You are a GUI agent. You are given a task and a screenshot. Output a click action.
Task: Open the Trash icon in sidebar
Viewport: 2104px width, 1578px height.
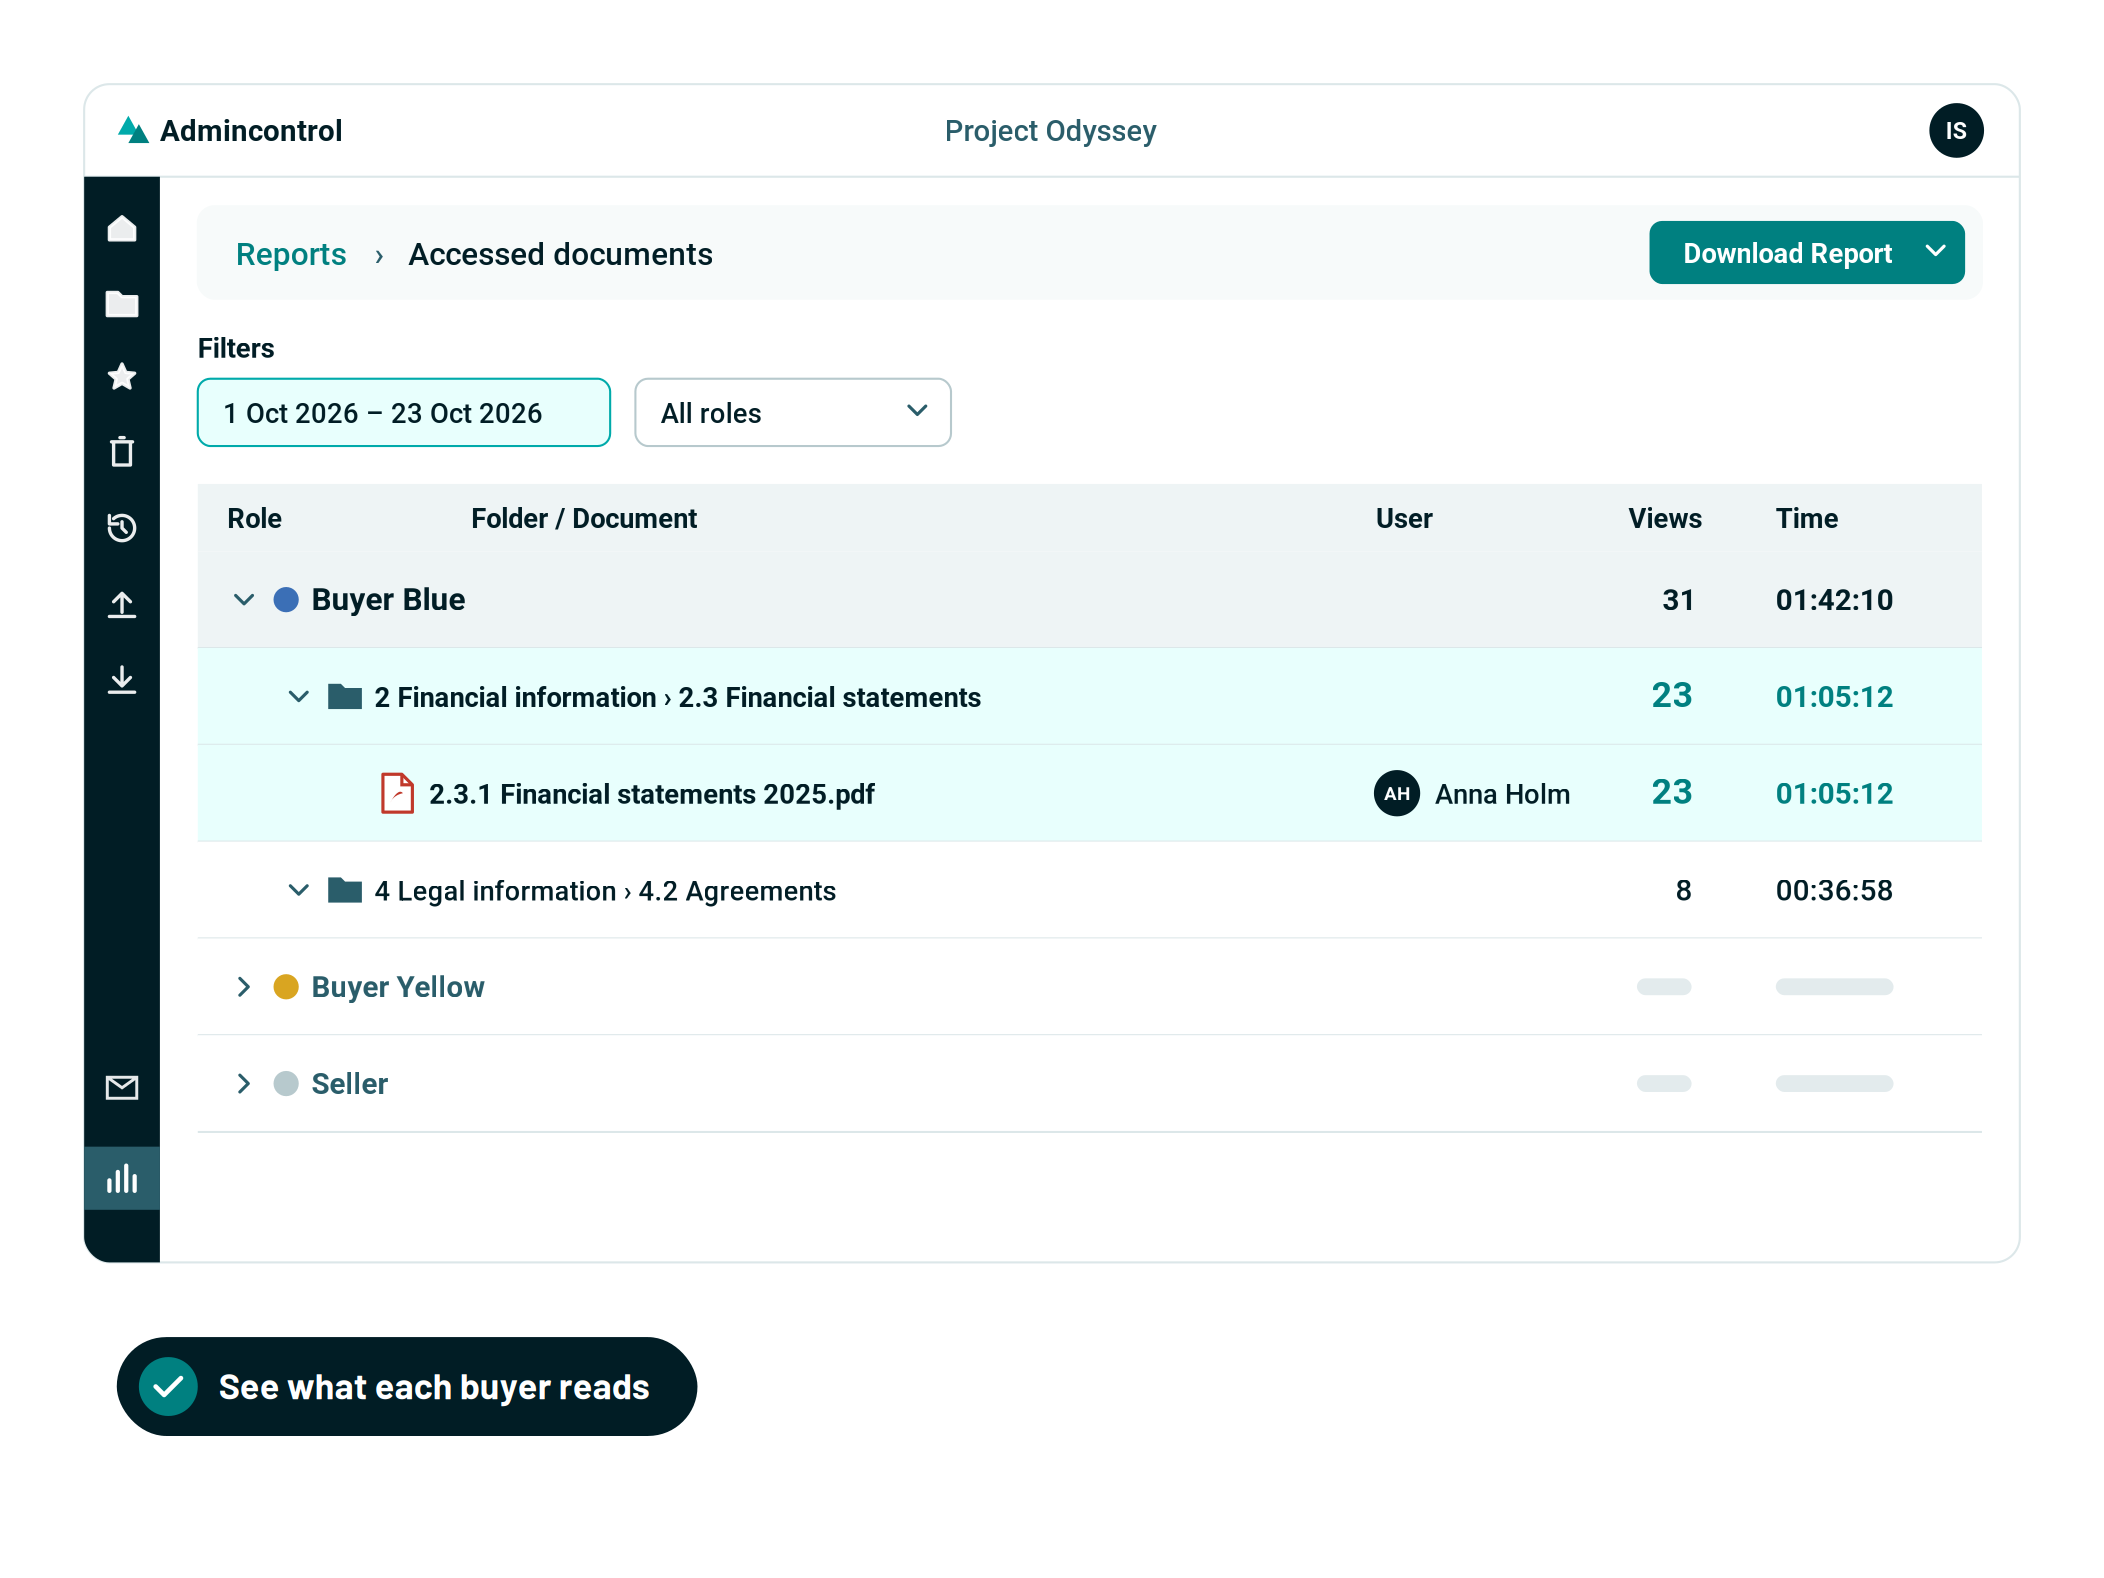[122, 451]
